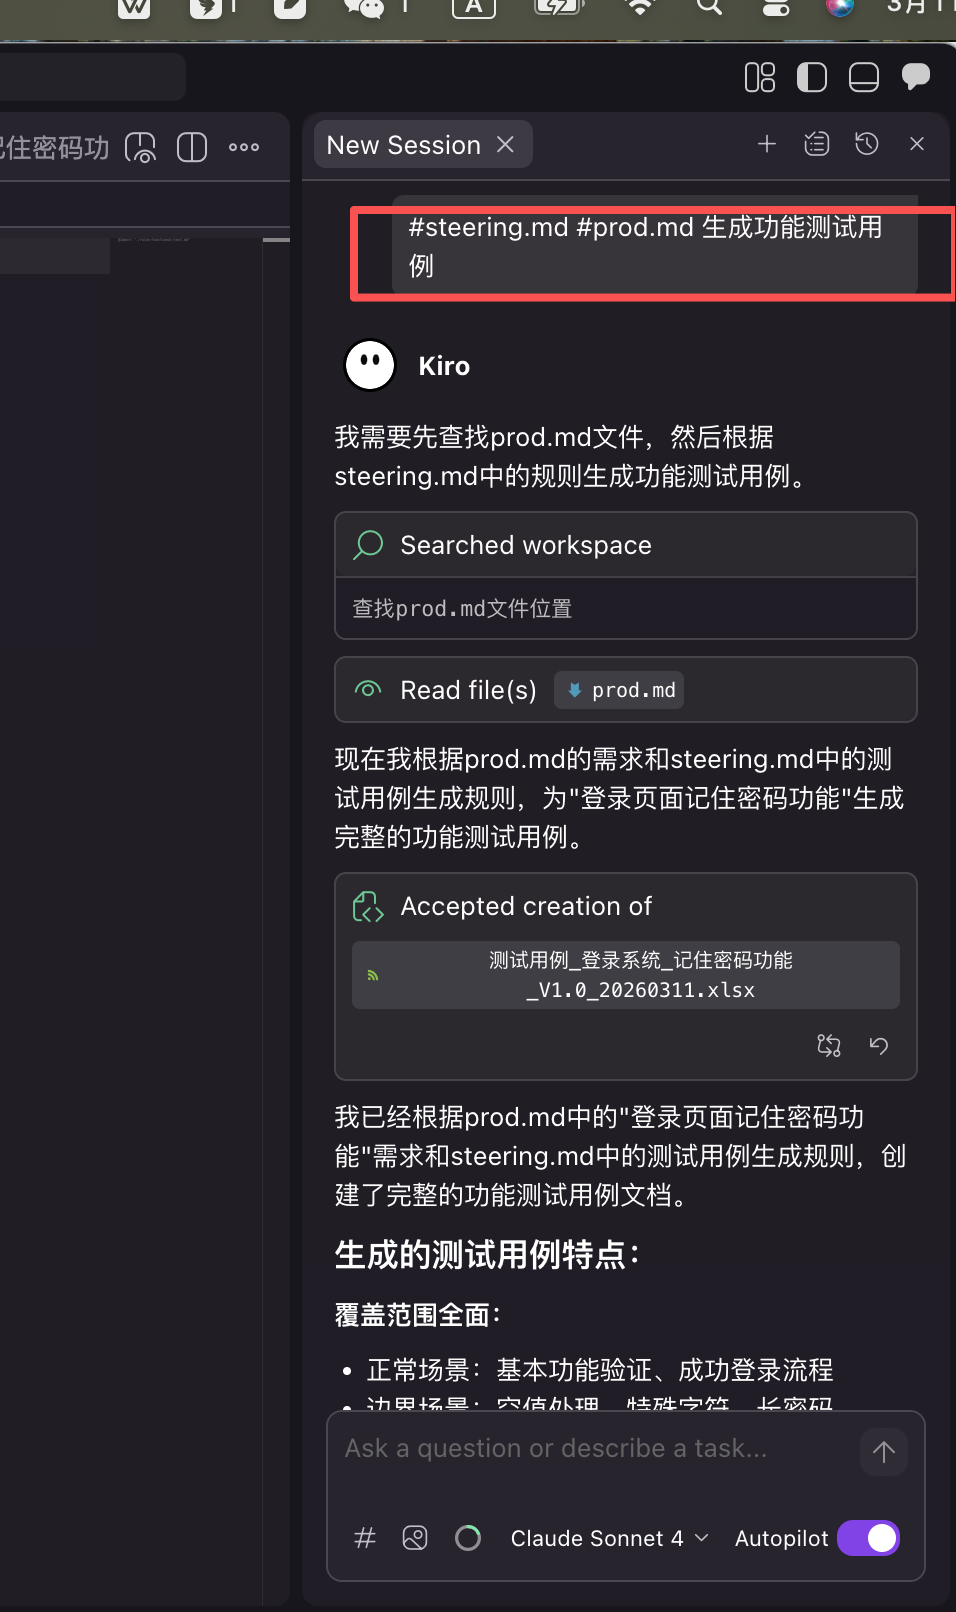Toggle the split editor layout icon

pos(812,76)
